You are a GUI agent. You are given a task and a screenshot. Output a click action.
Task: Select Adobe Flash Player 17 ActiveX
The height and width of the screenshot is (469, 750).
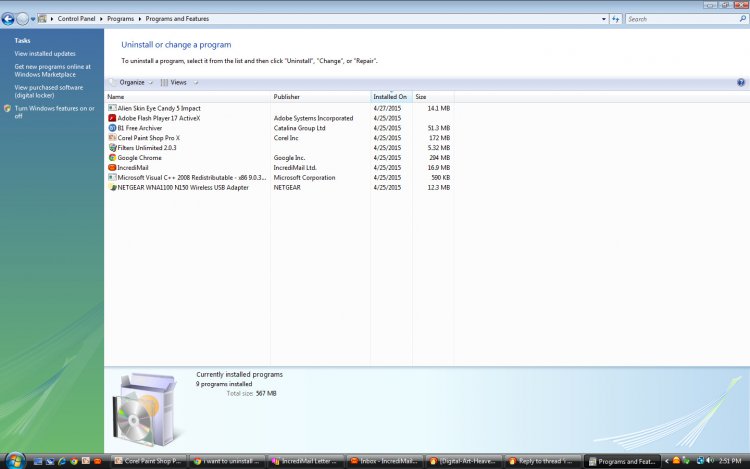[x=159, y=118]
